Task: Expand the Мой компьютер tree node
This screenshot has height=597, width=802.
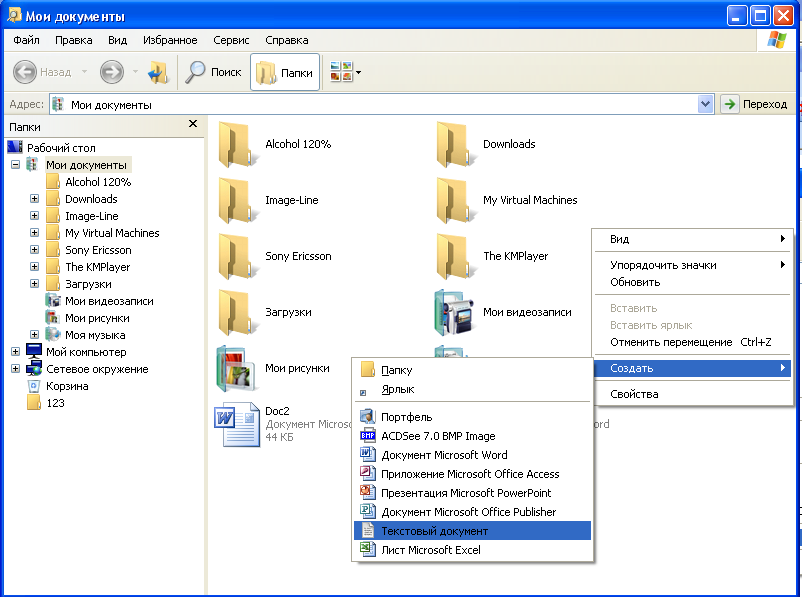Action: [15, 351]
